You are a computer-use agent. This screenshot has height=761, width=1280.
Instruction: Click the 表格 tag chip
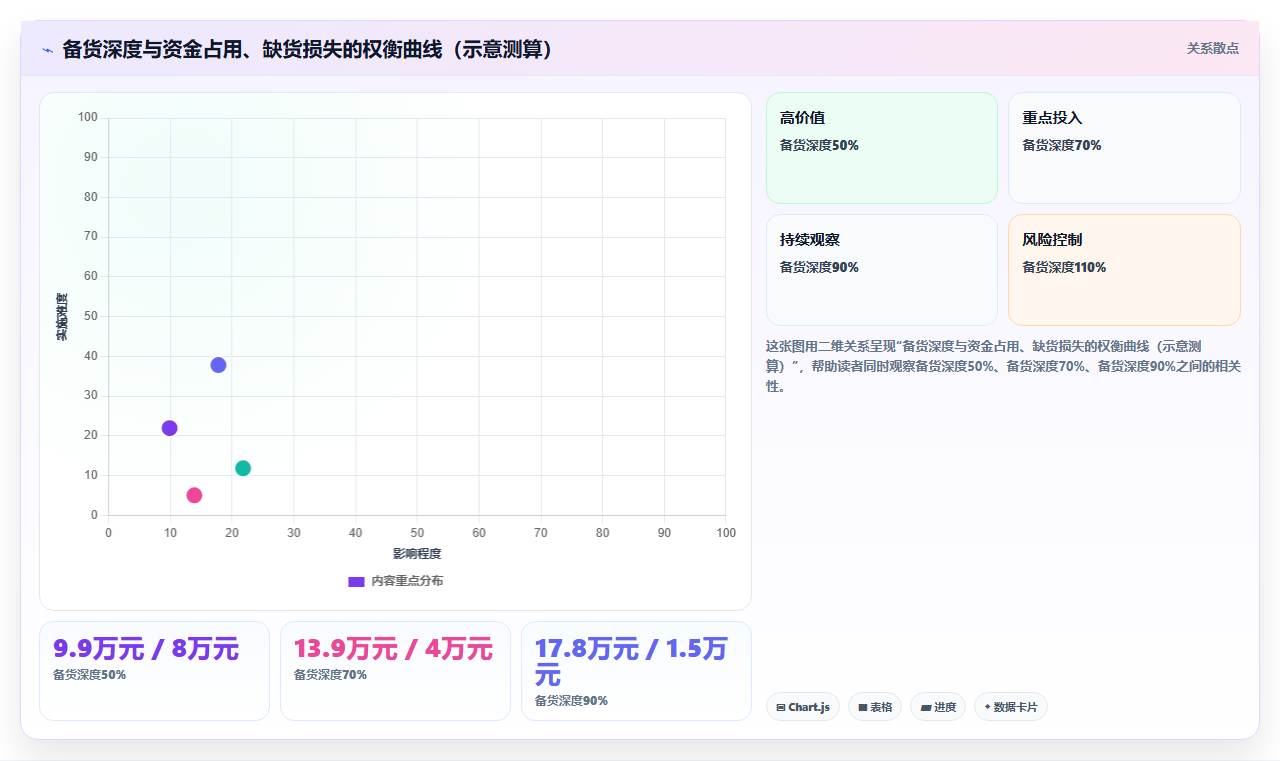(875, 707)
